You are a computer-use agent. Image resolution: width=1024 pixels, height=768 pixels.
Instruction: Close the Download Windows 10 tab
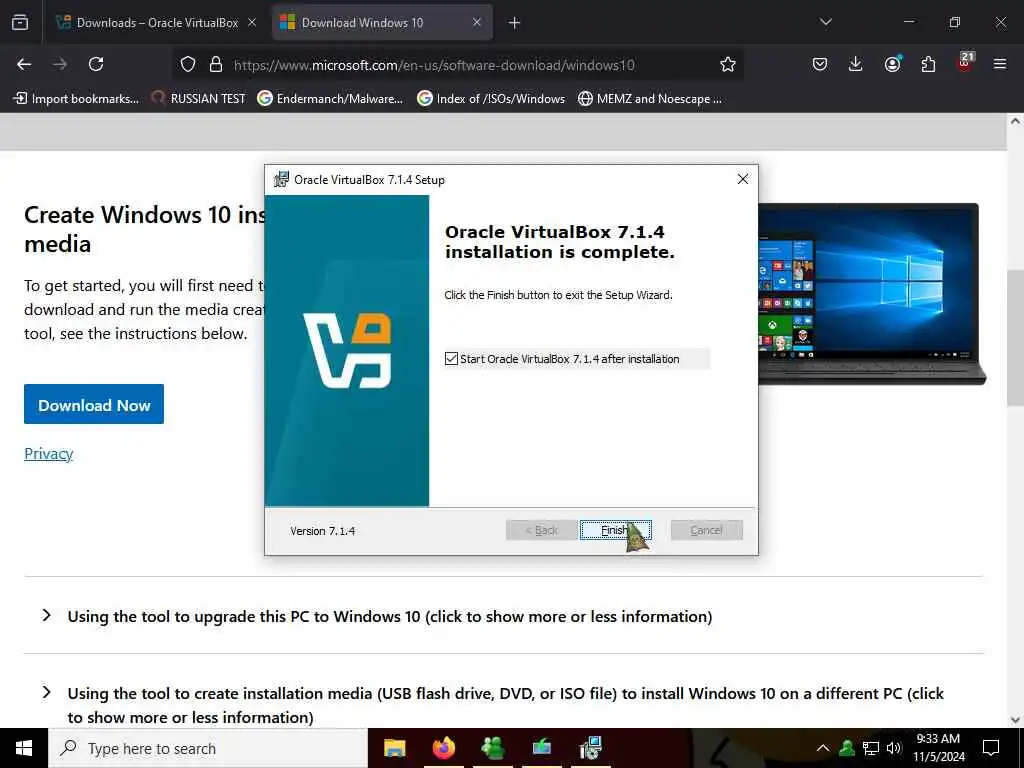477,23
